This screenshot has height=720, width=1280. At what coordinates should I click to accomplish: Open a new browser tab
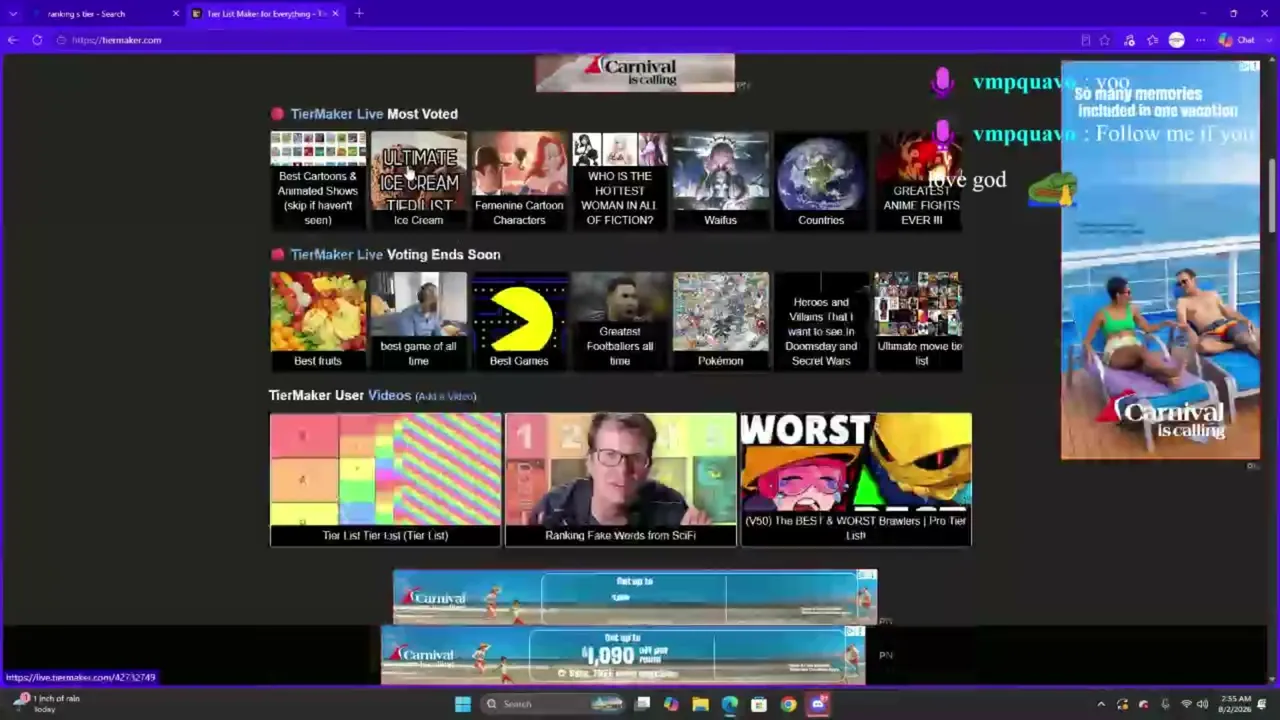pos(359,13)
